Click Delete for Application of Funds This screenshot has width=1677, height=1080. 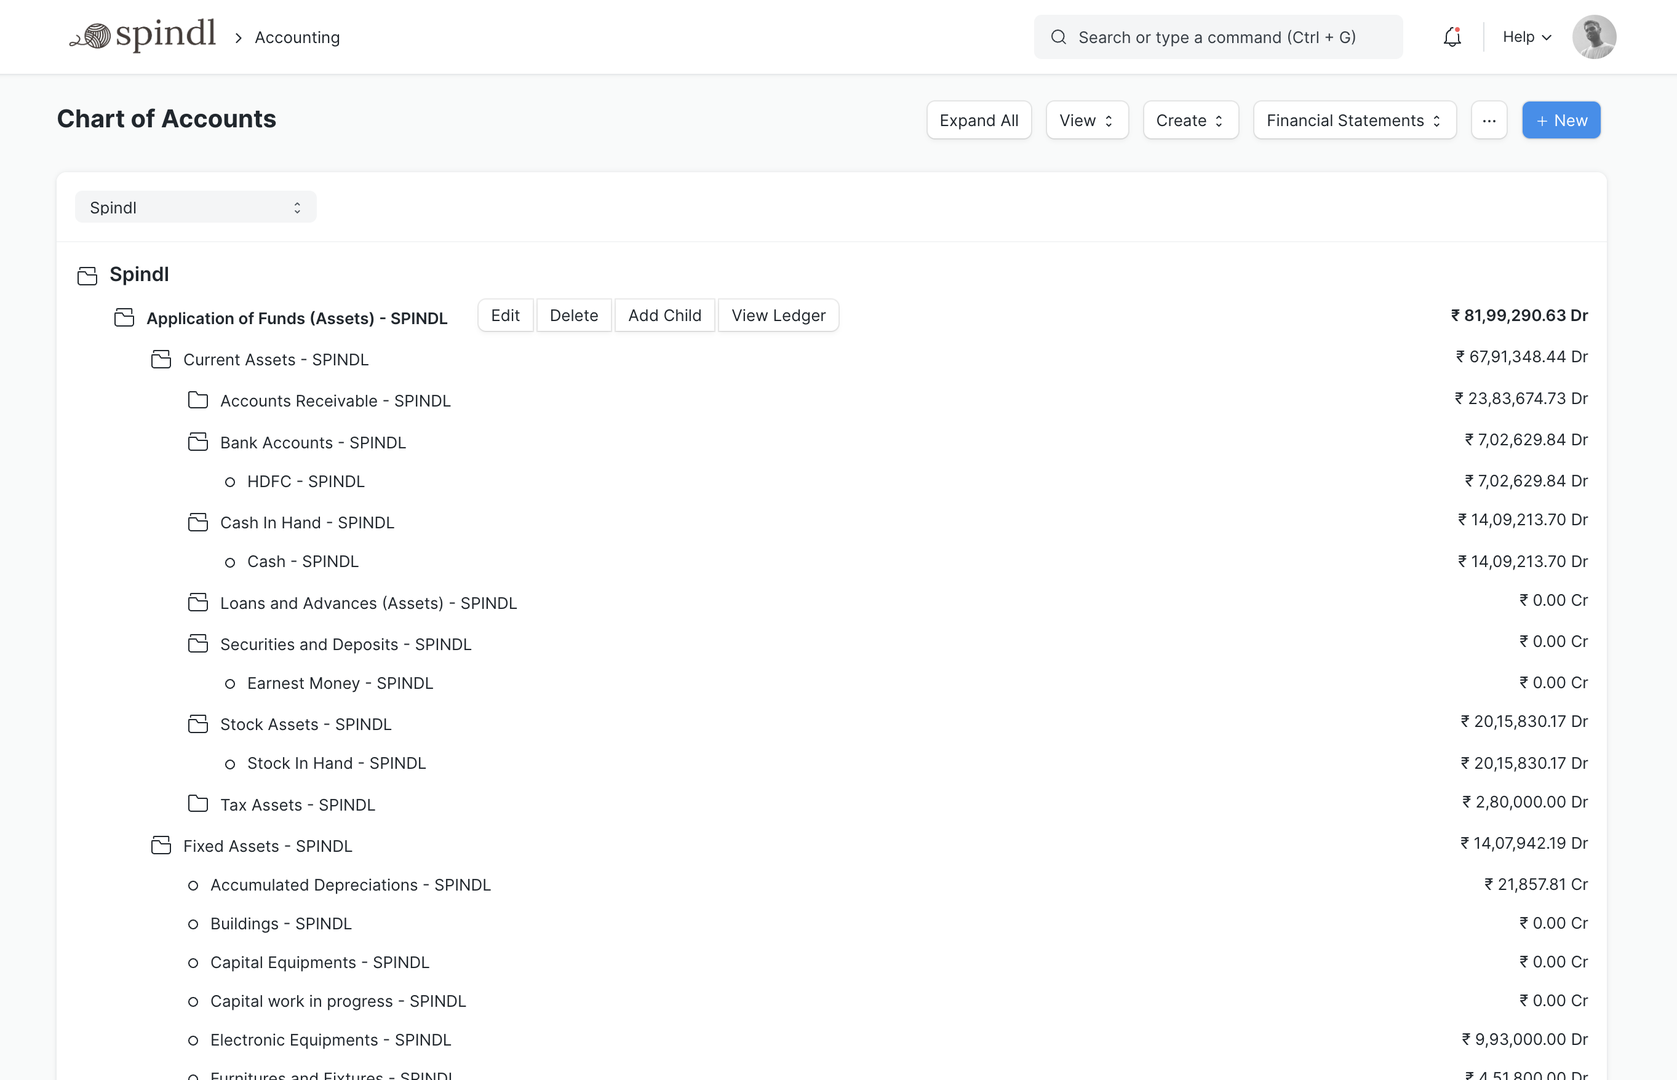574,315
